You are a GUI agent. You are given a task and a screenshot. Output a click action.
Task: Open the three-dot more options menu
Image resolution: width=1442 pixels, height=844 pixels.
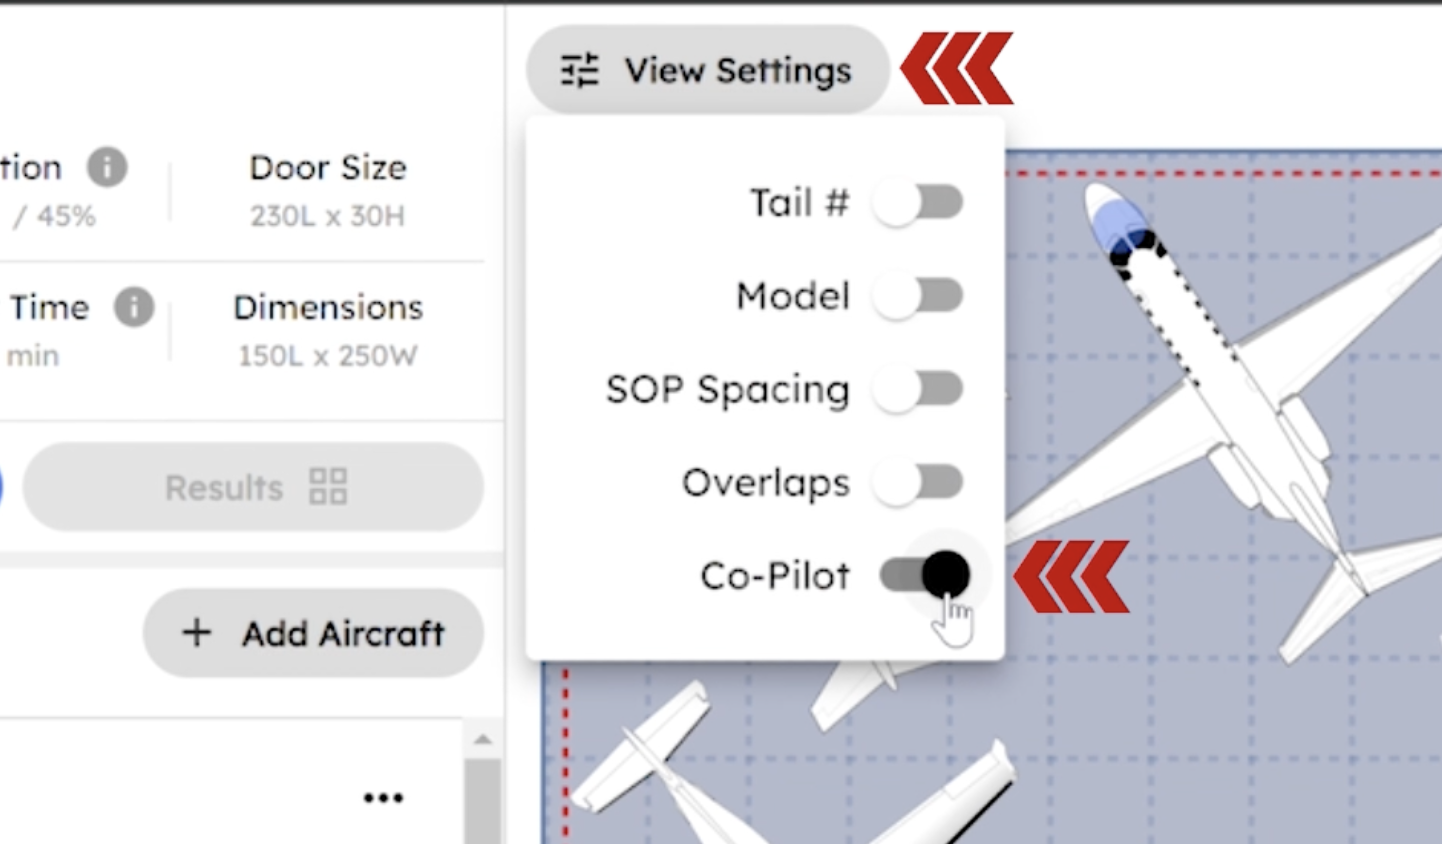[x=383, y=797]
